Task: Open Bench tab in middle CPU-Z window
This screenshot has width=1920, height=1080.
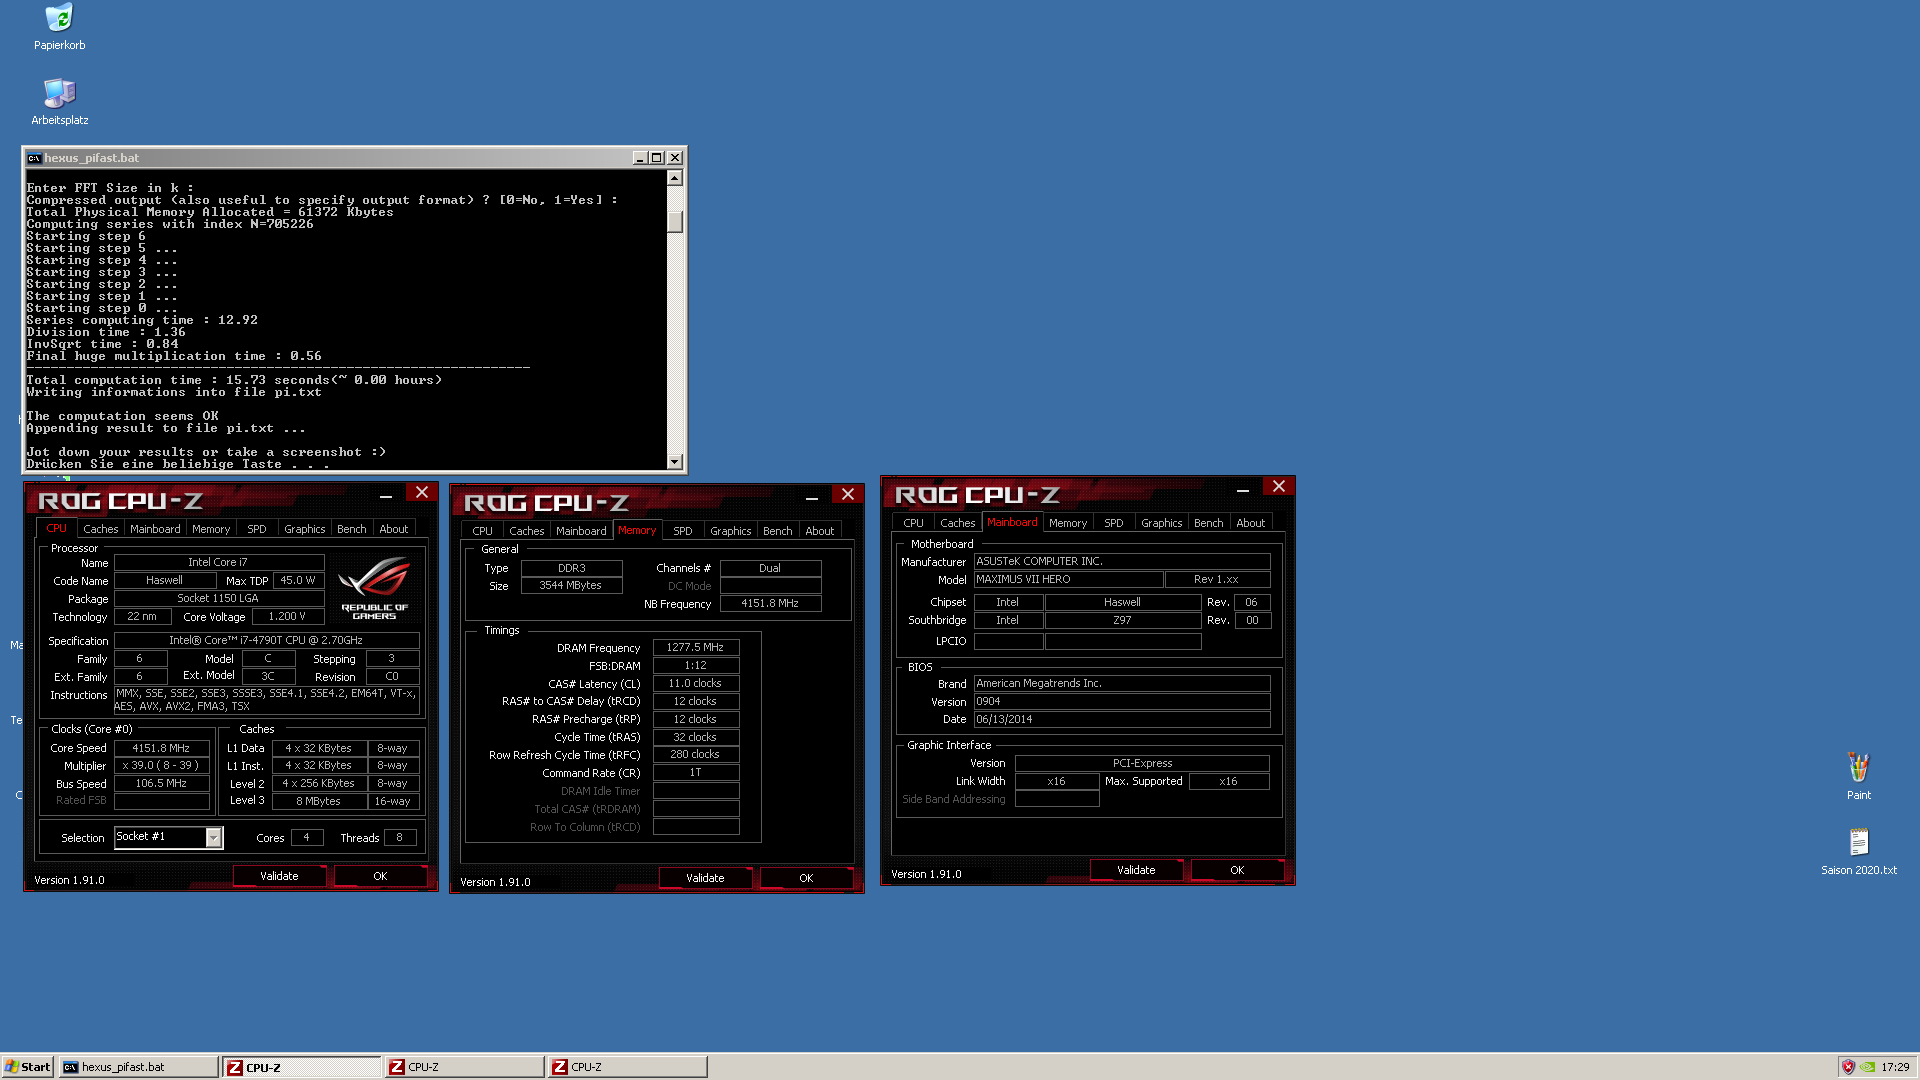Action: click(777, 531)
